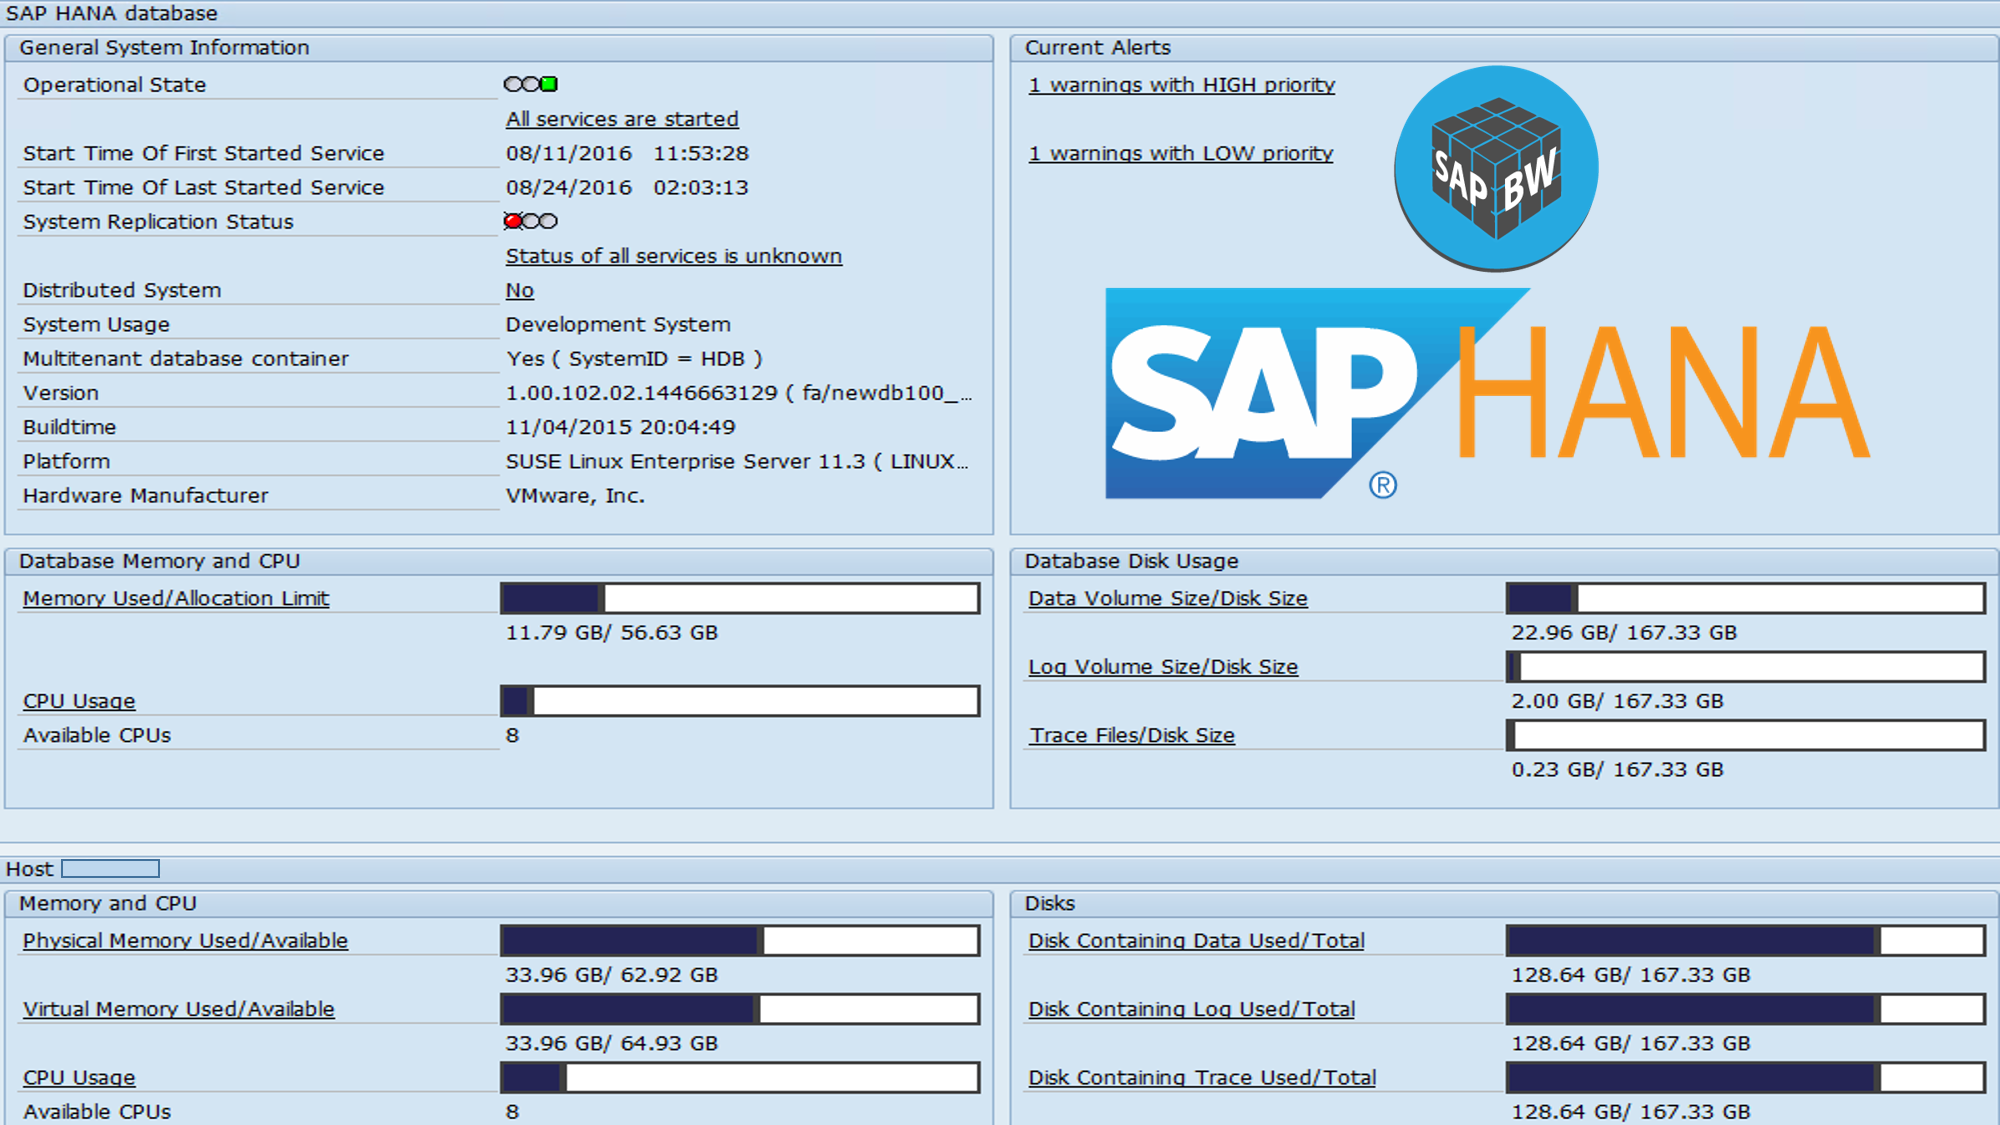
Task: Open Log Volume Size/Disk Size details
Action: (x=1162, y=666)
